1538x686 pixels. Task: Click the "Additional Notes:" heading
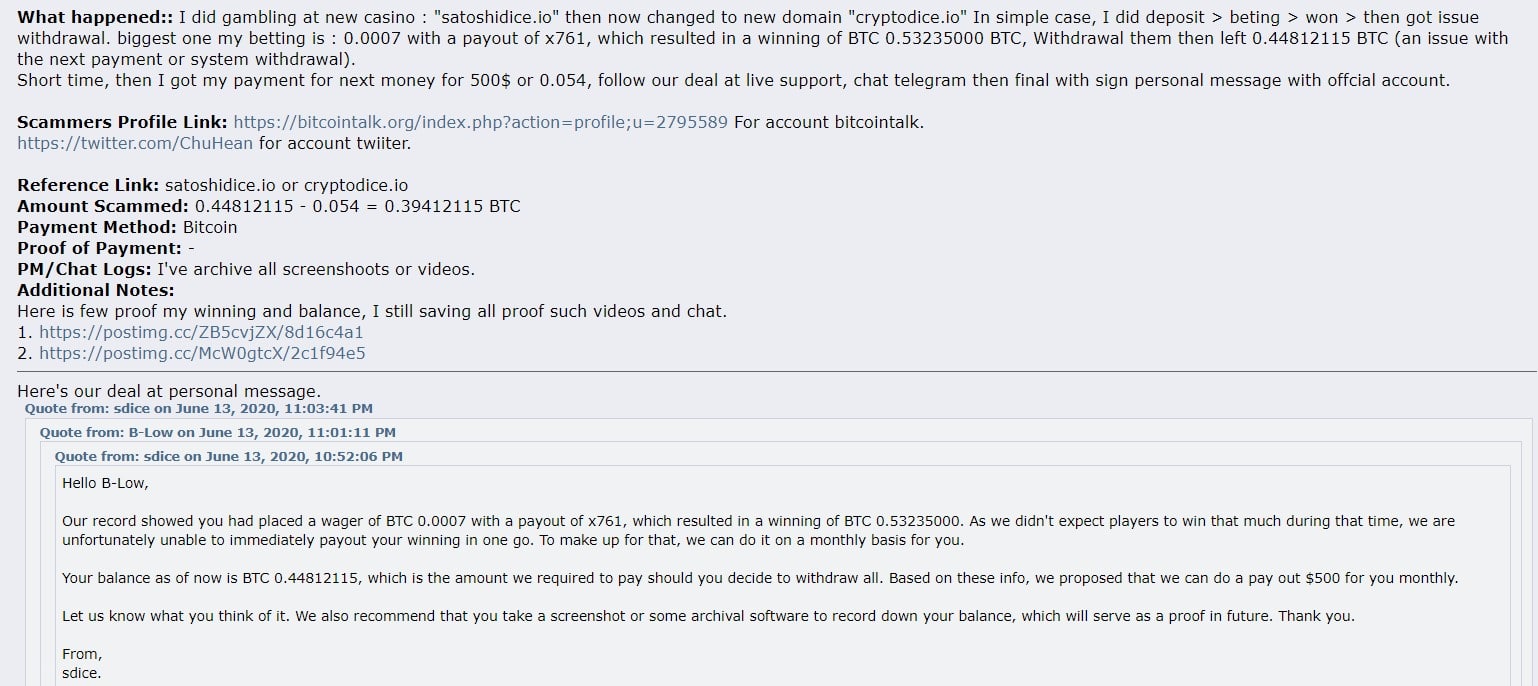point(96,290)
